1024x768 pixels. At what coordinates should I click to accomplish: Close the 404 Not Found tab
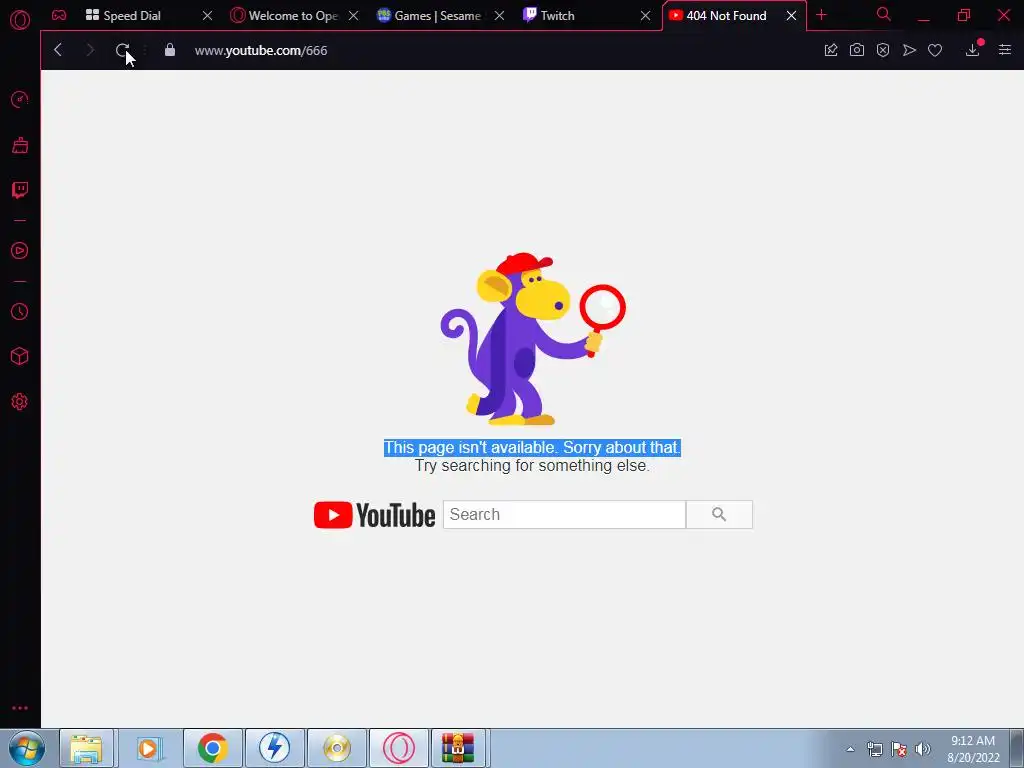792,16
